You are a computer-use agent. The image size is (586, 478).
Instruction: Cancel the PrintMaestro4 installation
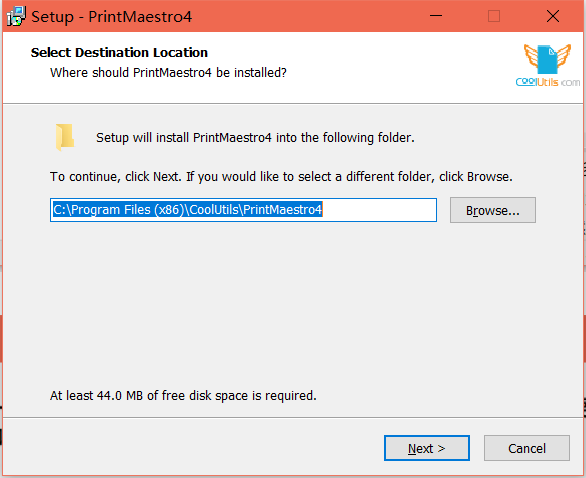click(x=527, y=448)
